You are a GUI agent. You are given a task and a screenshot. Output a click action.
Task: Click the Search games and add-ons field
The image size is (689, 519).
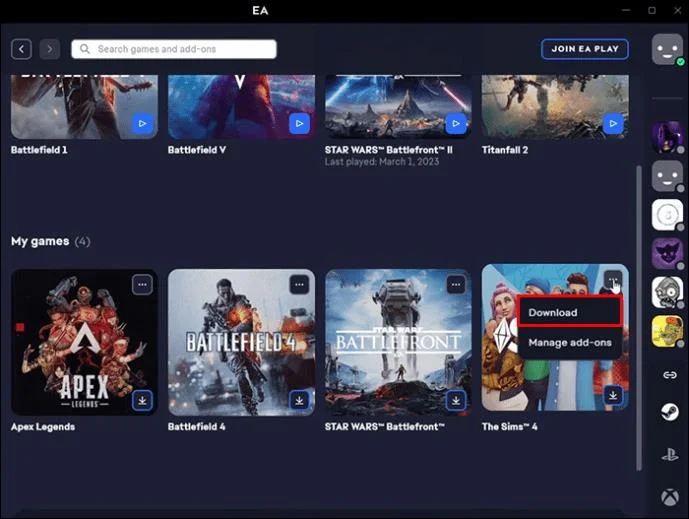(174, 49)
